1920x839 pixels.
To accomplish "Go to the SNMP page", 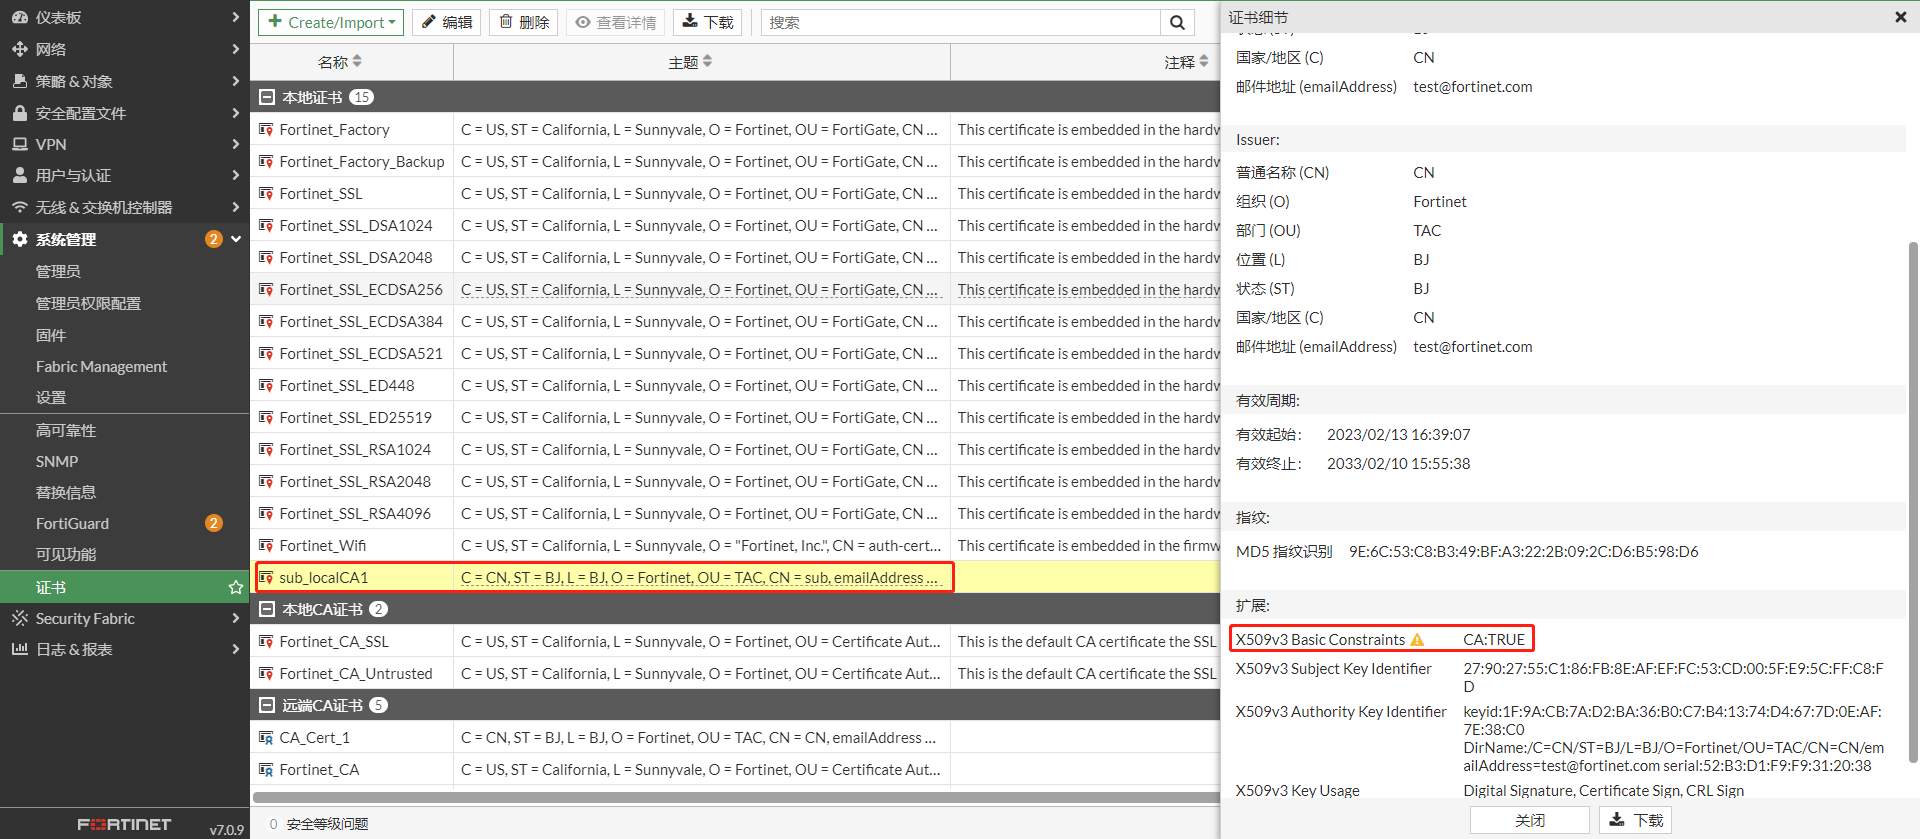I will [x=57, y=461].
